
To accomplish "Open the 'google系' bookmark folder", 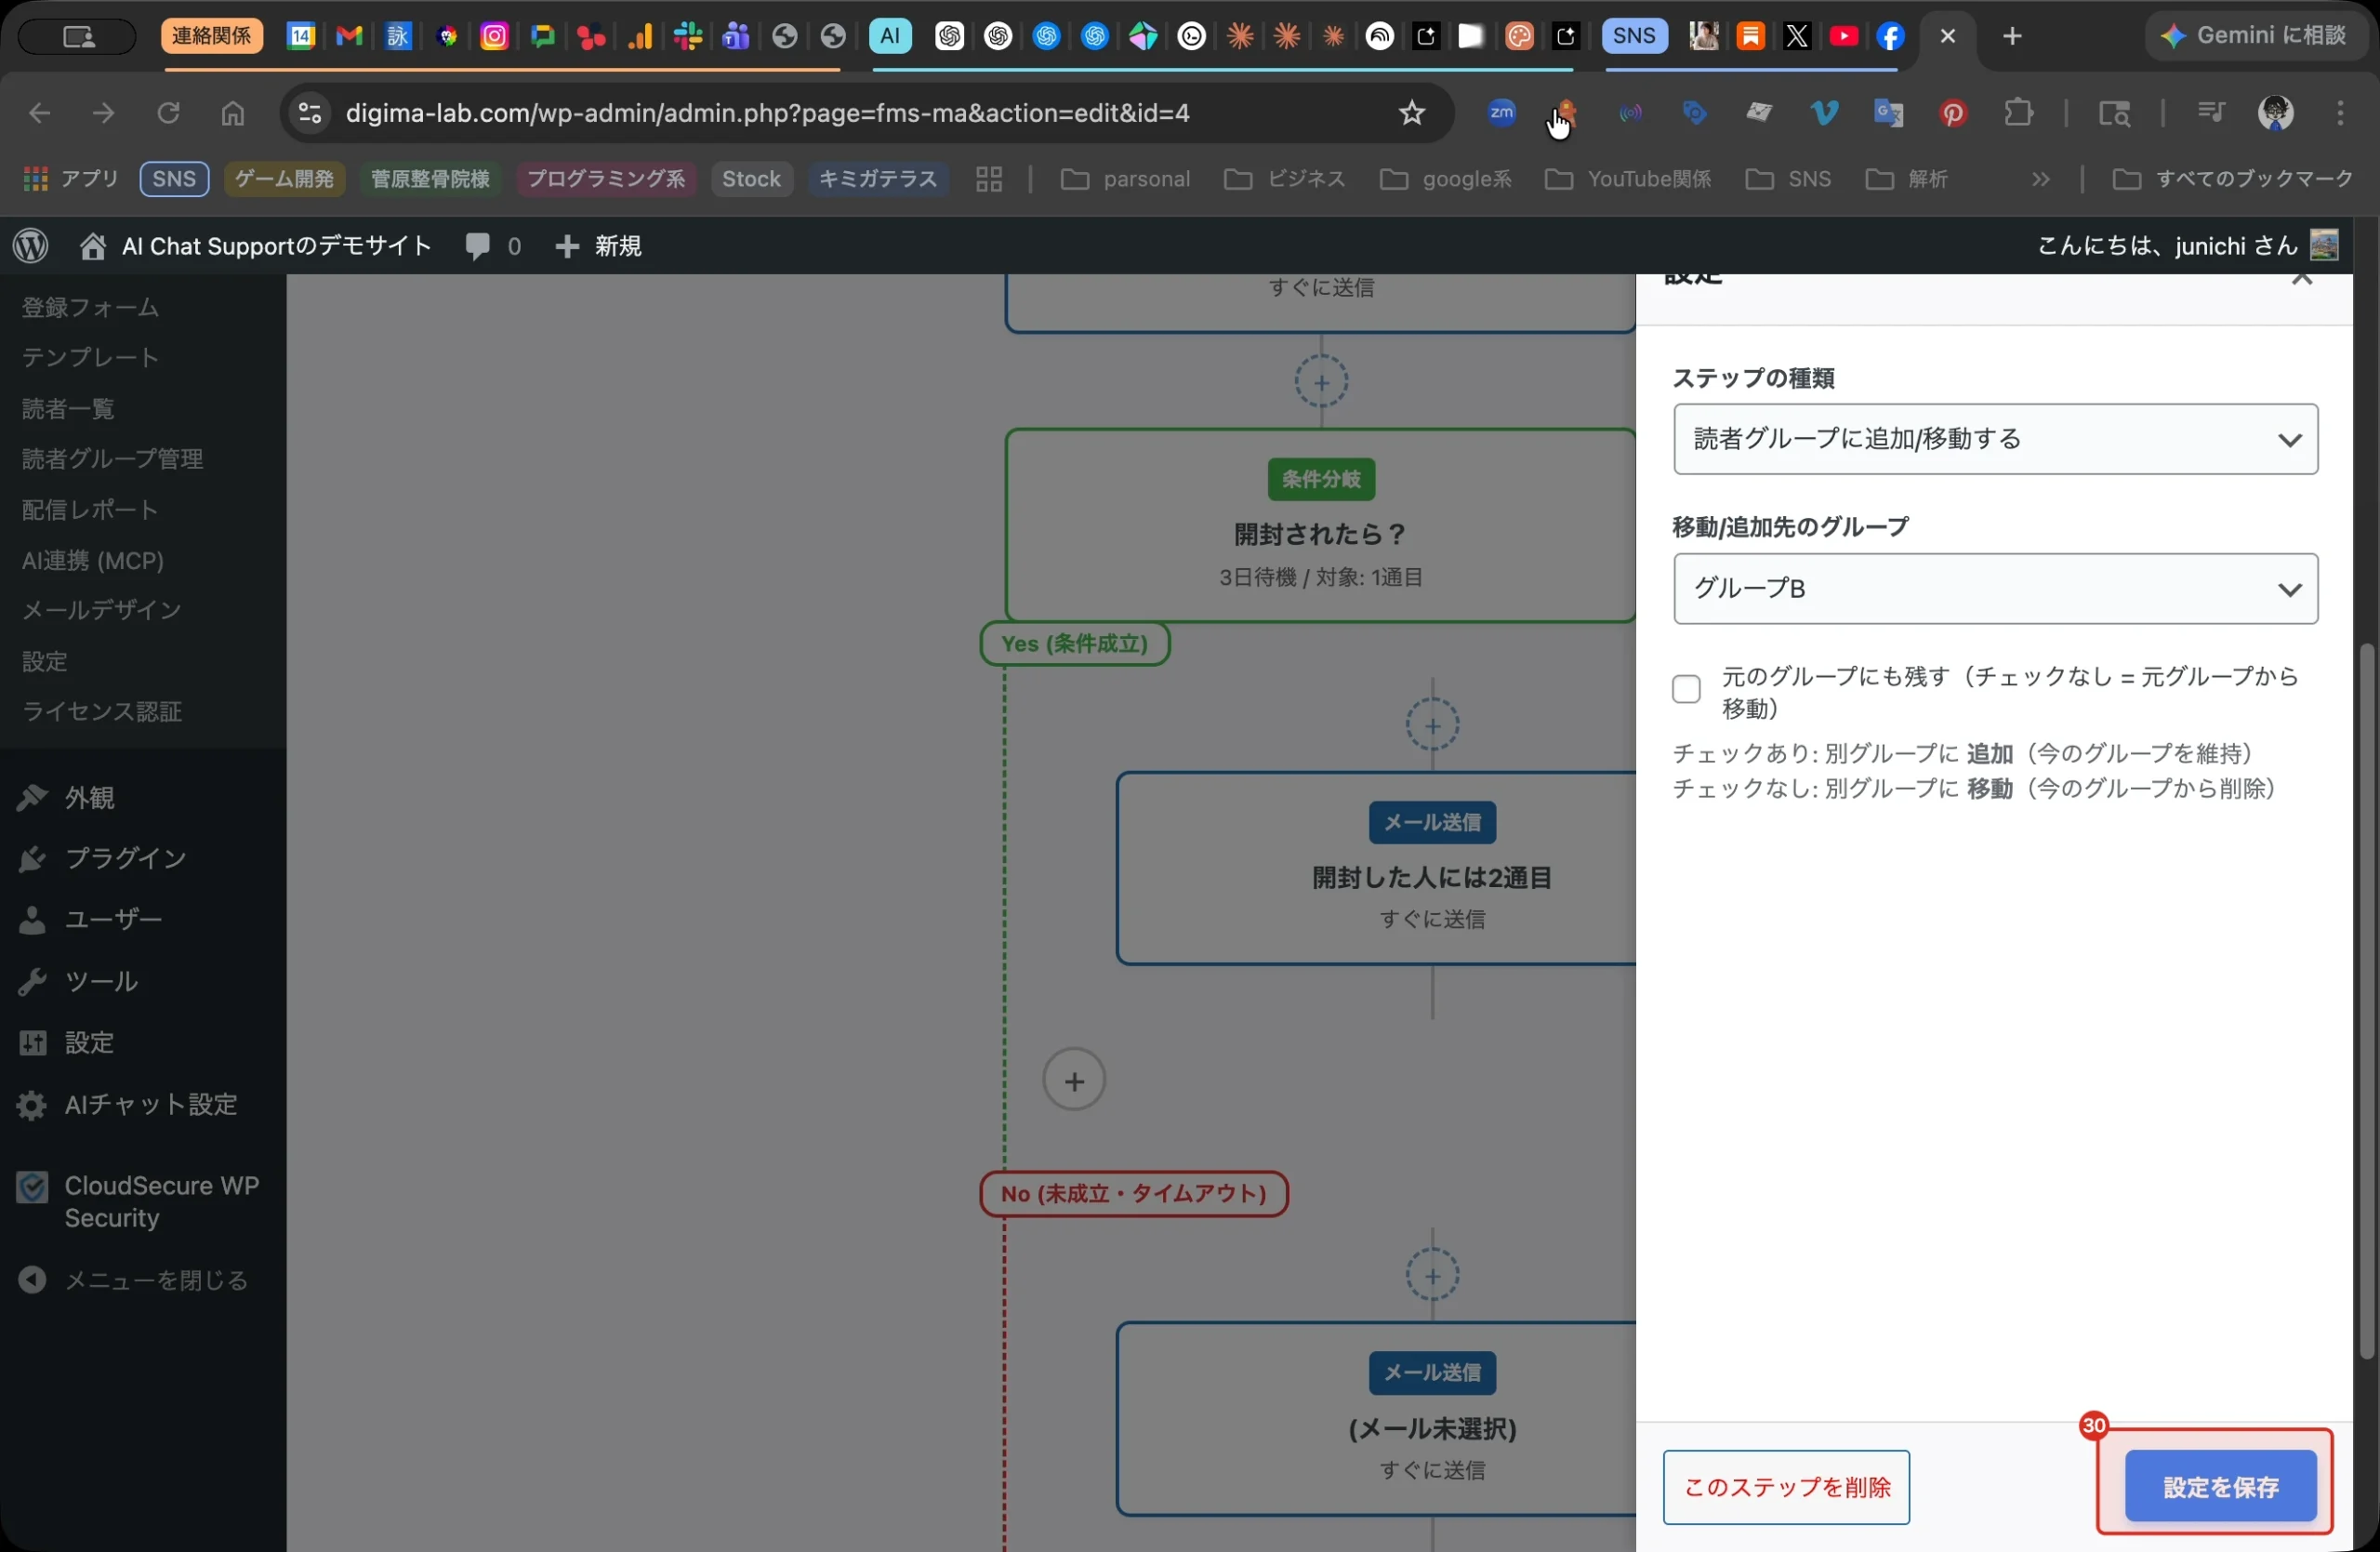I will point(1445,179).
